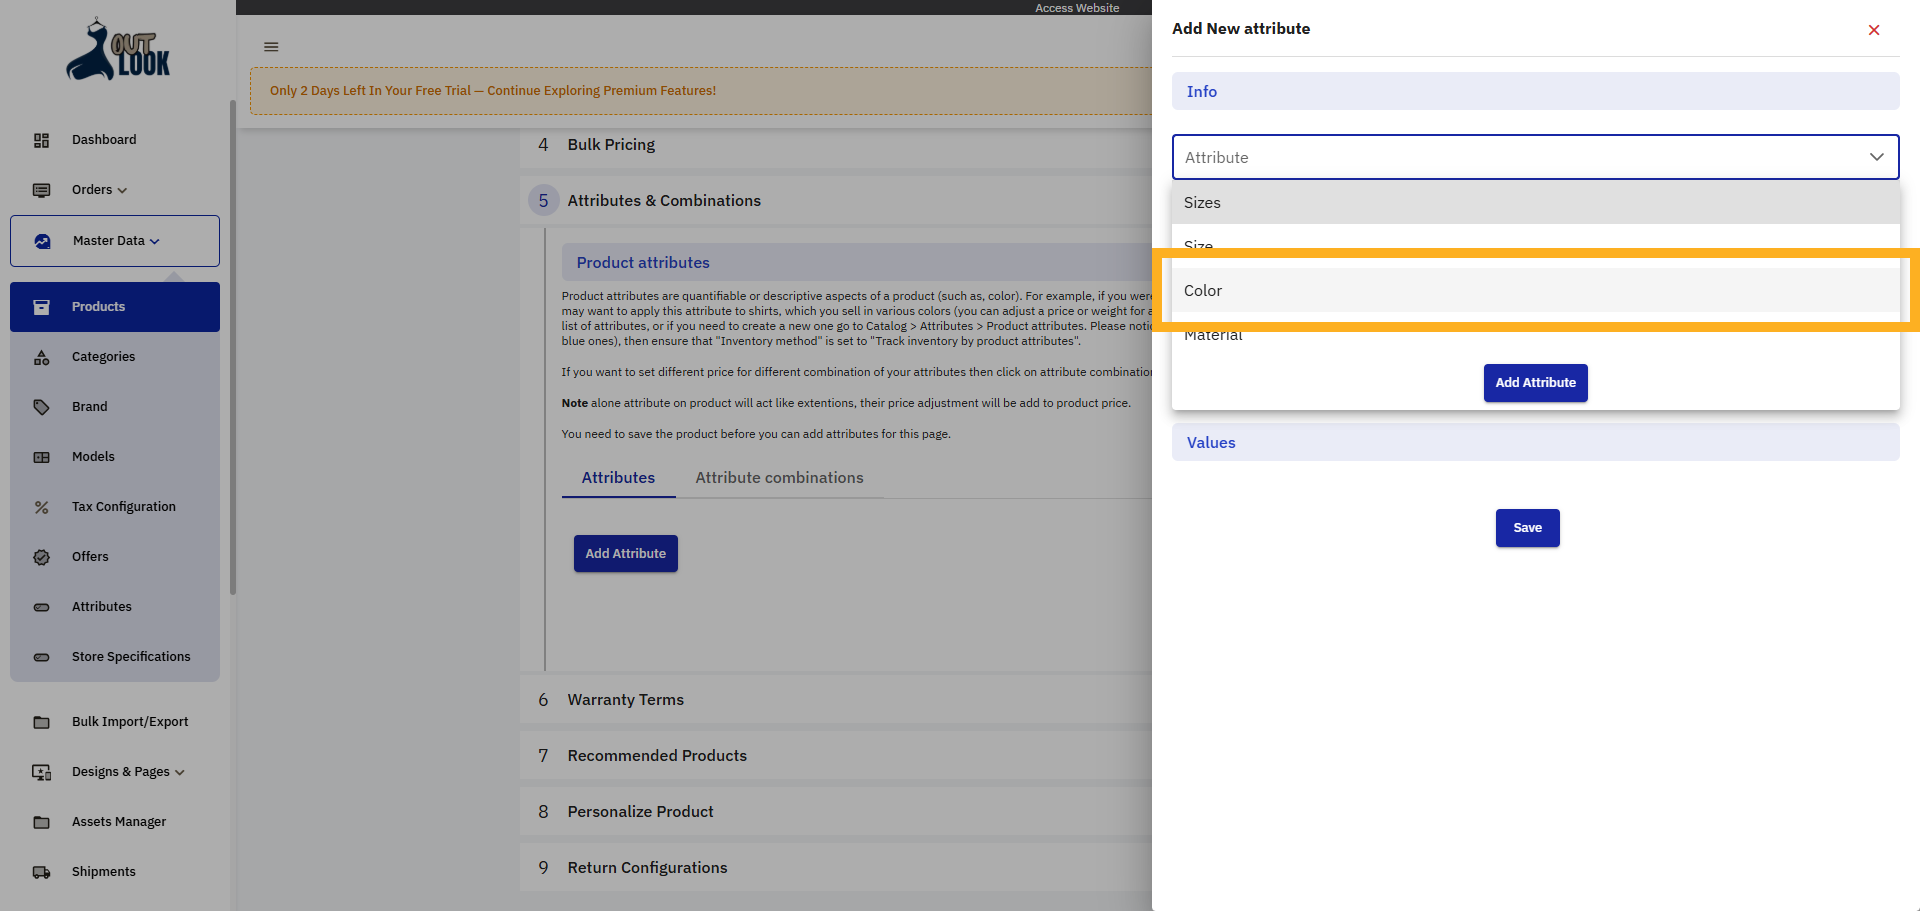Image resolution: width=1920 pixels, height=911 pixels.
Task: Close the Add New attribute panel
Action: [x=1873, y=30]
